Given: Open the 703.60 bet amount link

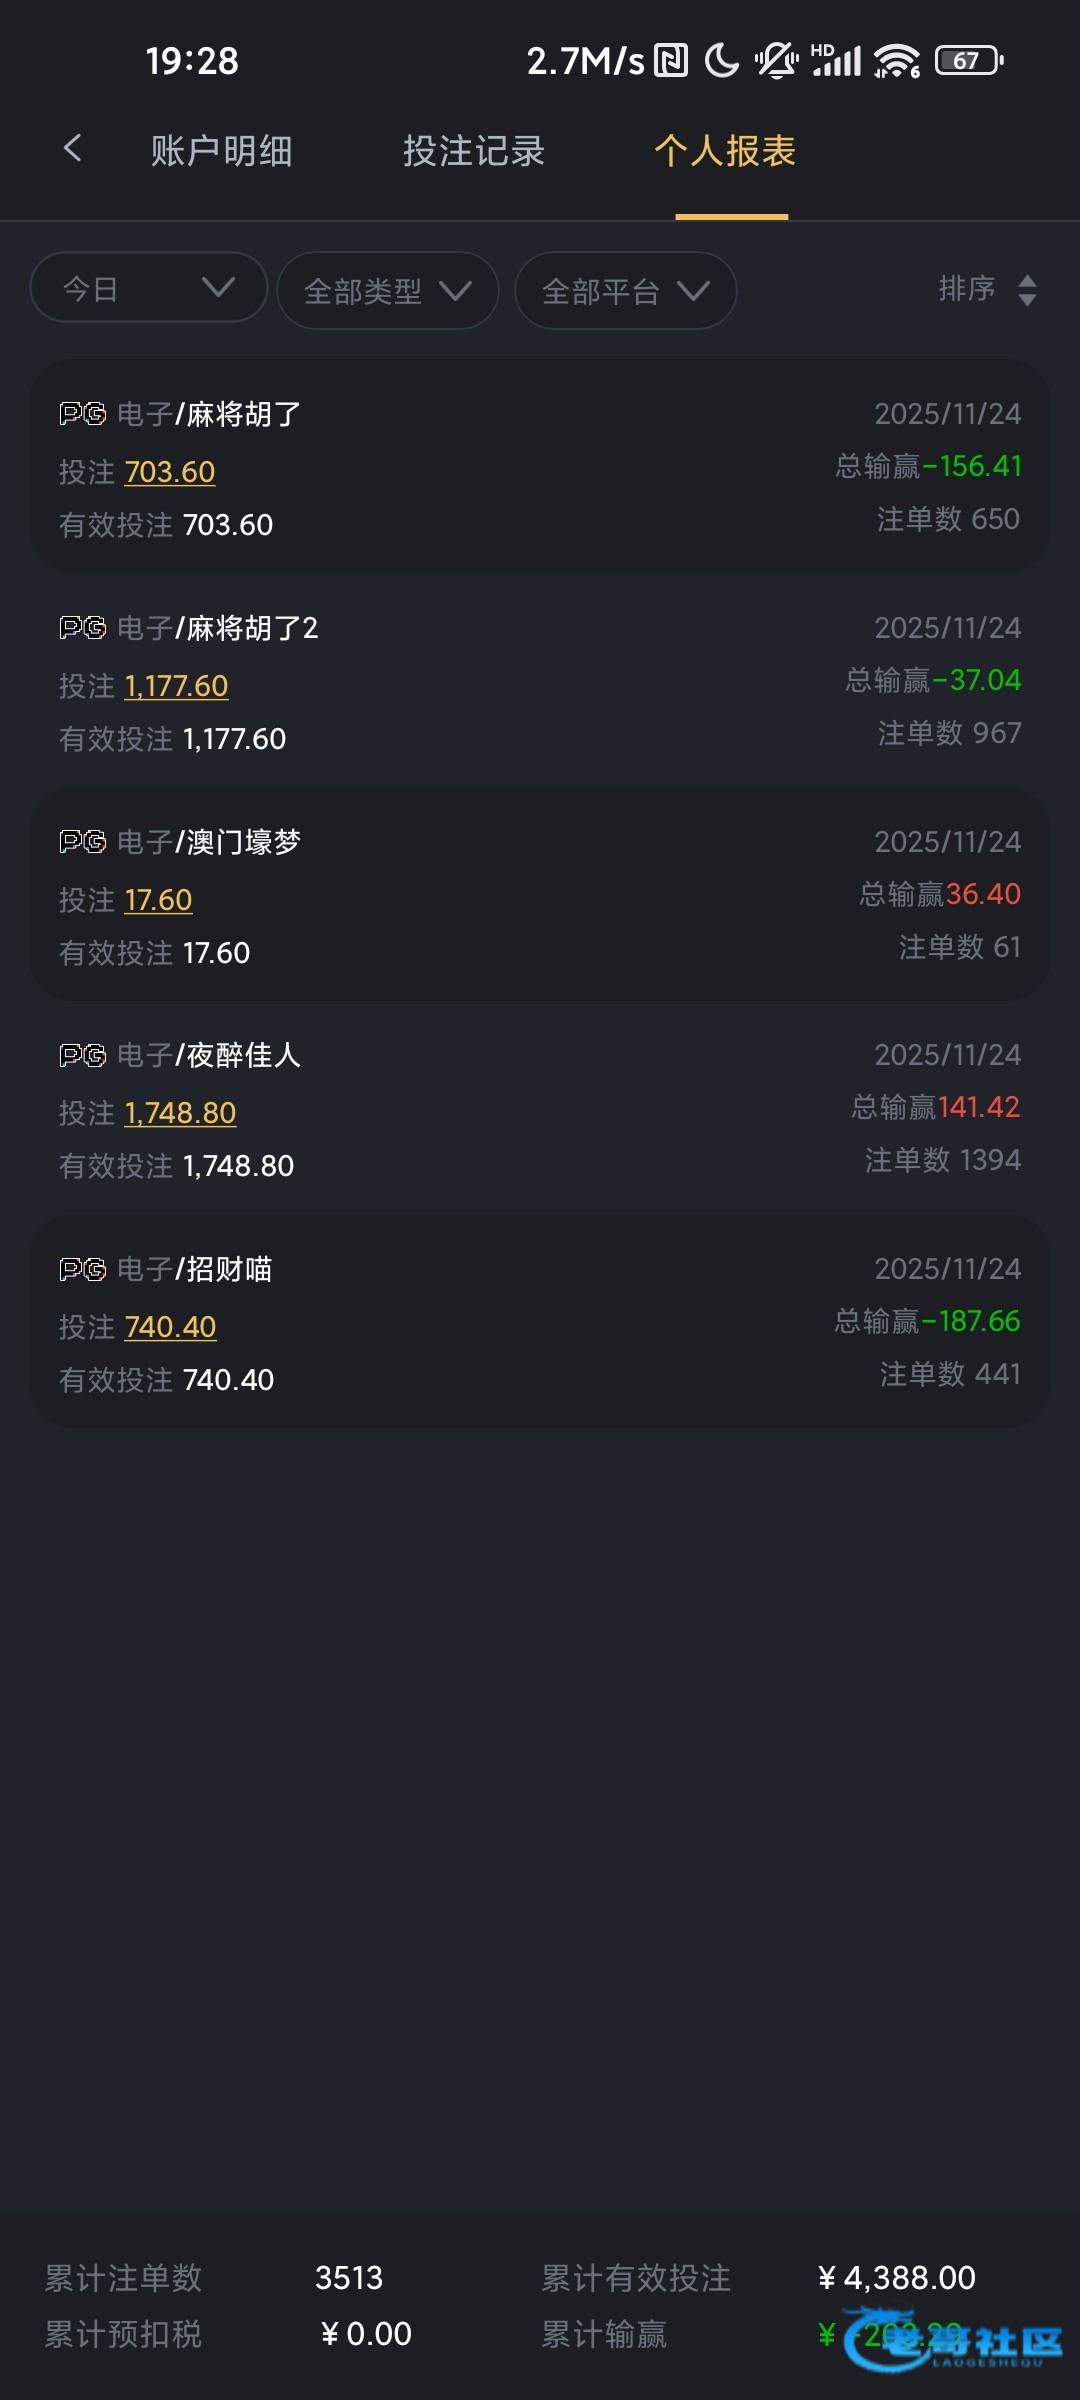Looking at the screenshot, I should (x=170, y=472).
